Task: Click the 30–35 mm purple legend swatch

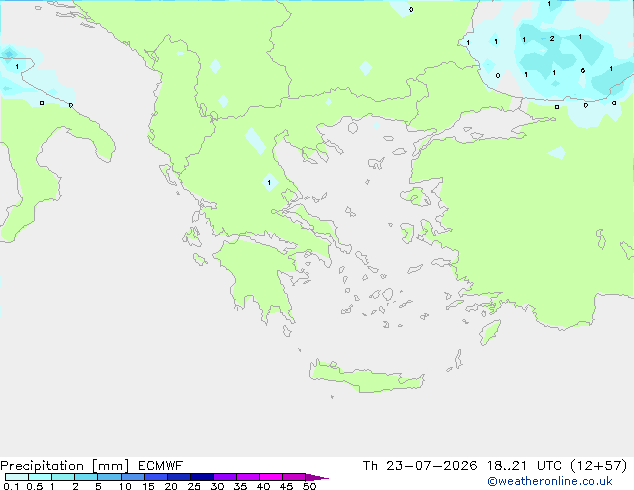Action: coord(224,477)
